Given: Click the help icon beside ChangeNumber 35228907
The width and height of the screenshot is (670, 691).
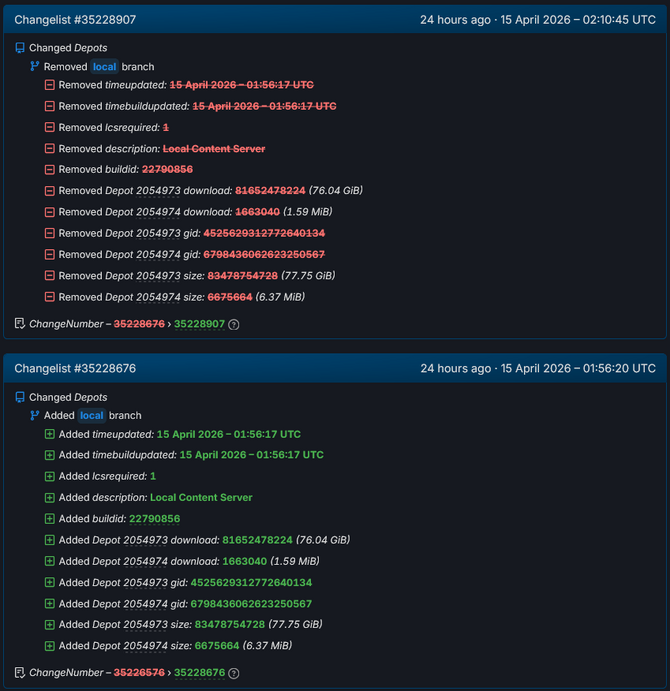Looking at the screenshot, I should pyautogui.click(x=234, y=325).
